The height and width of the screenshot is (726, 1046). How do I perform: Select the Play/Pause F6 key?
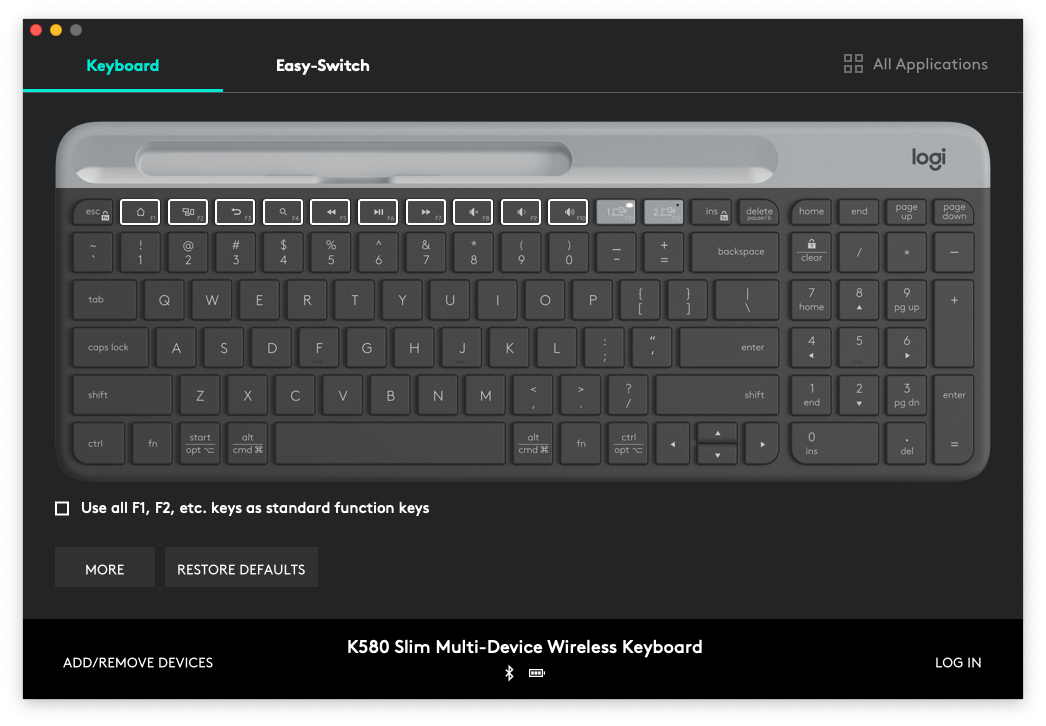coord(378,212)
